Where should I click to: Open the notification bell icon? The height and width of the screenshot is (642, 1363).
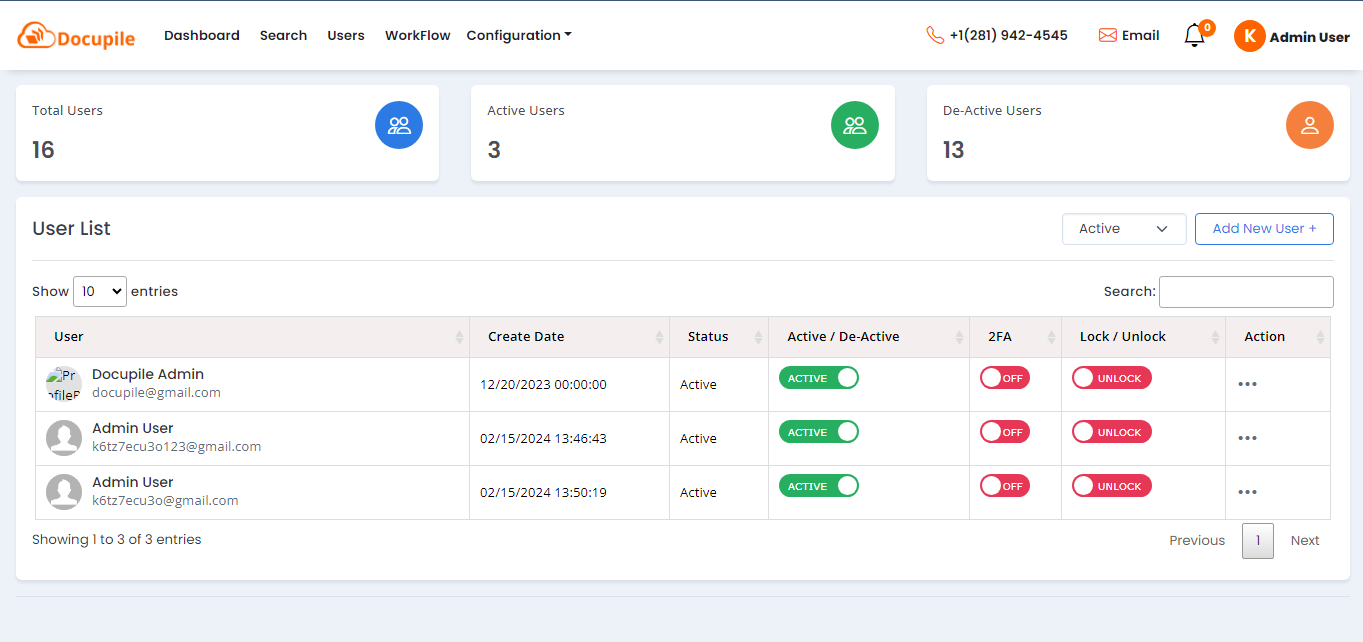click(x=1194, y=36)
